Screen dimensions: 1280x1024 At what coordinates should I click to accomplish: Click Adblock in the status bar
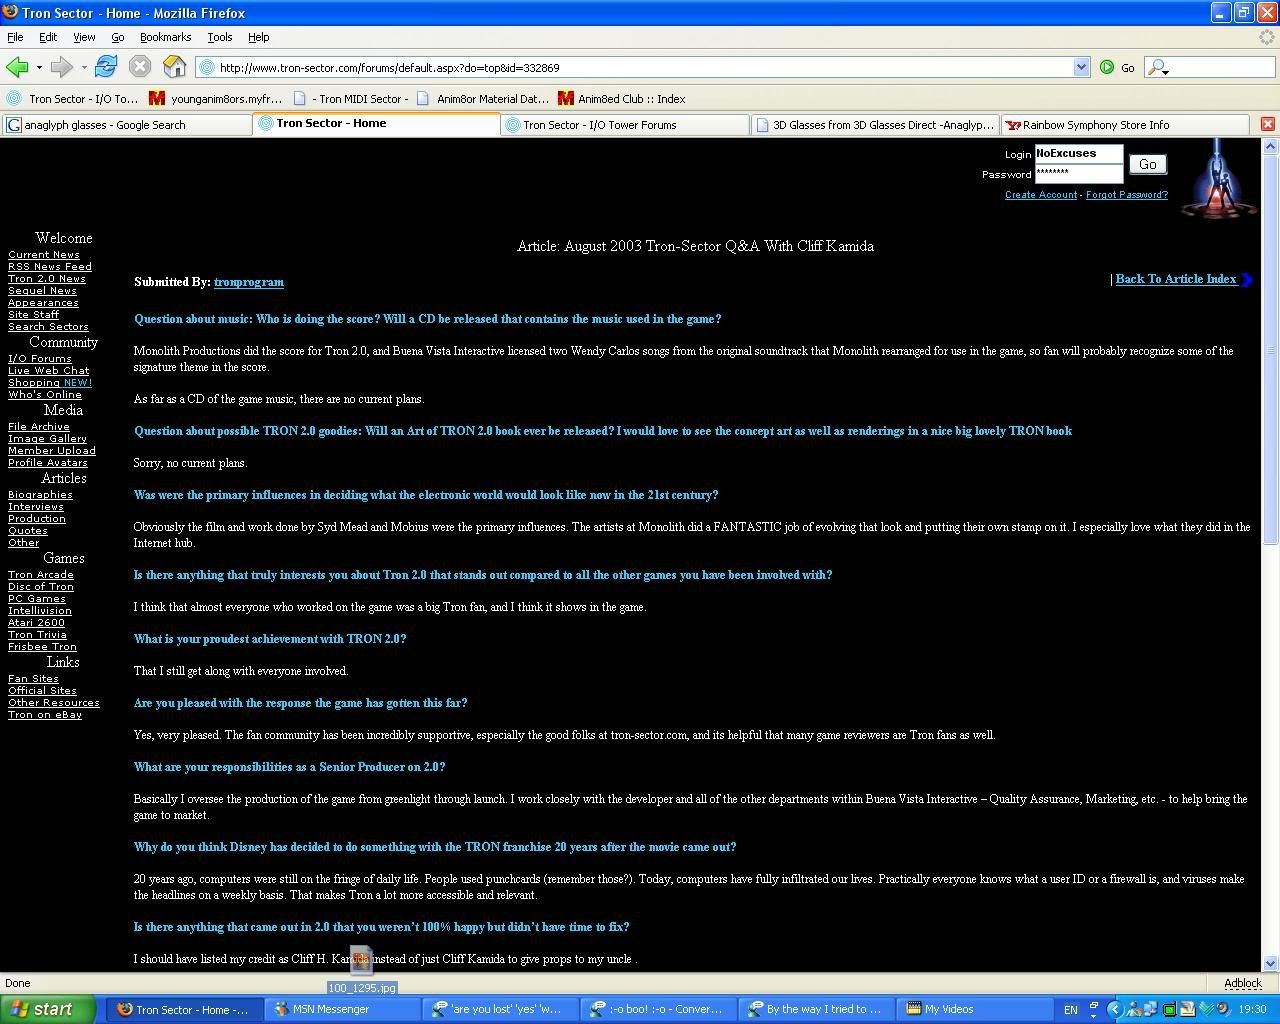tap(1243, 983)
